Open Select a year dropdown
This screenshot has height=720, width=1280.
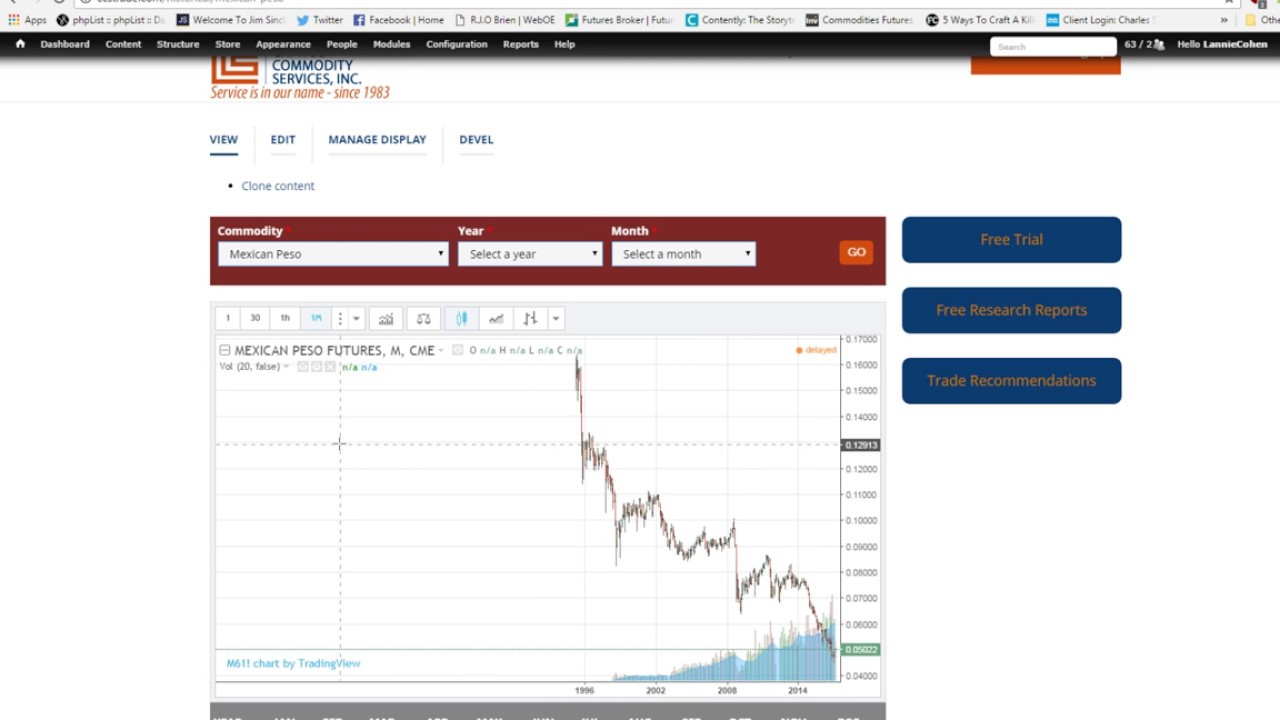pyautogui.click(x=530, y=254)
